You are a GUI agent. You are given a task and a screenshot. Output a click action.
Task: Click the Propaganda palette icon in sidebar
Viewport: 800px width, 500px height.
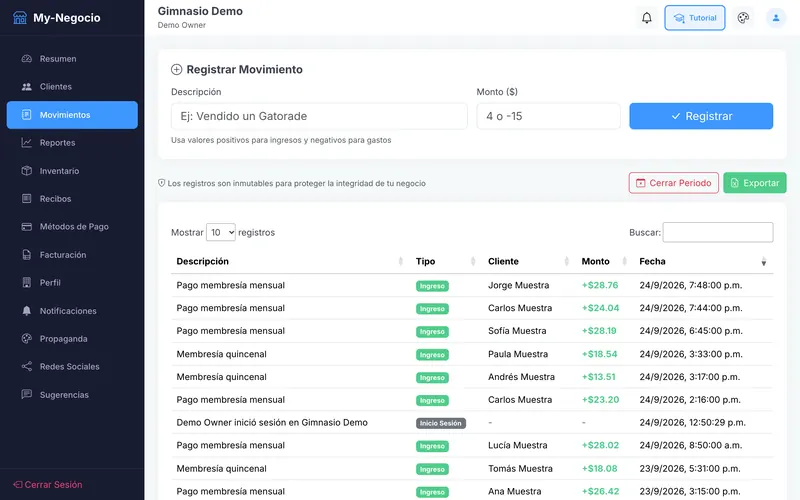27,339
